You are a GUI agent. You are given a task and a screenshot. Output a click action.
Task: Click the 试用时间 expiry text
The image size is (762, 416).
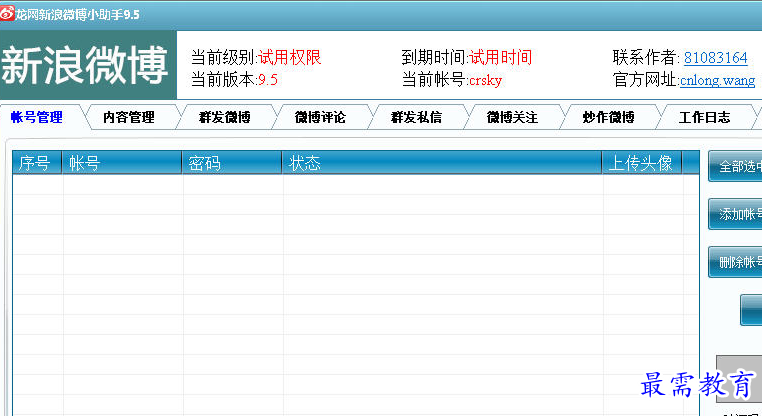tap(501, 57)
